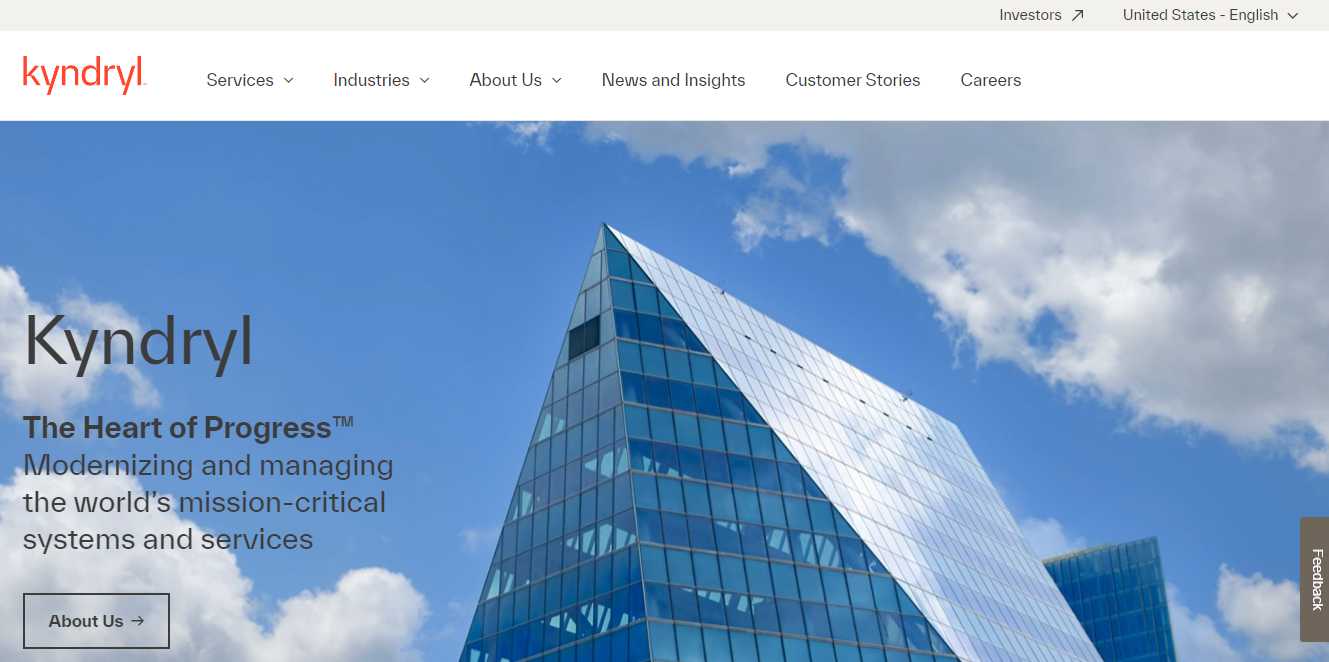
Task: Expand the Services chevron
Action: [x=288, y=81]
